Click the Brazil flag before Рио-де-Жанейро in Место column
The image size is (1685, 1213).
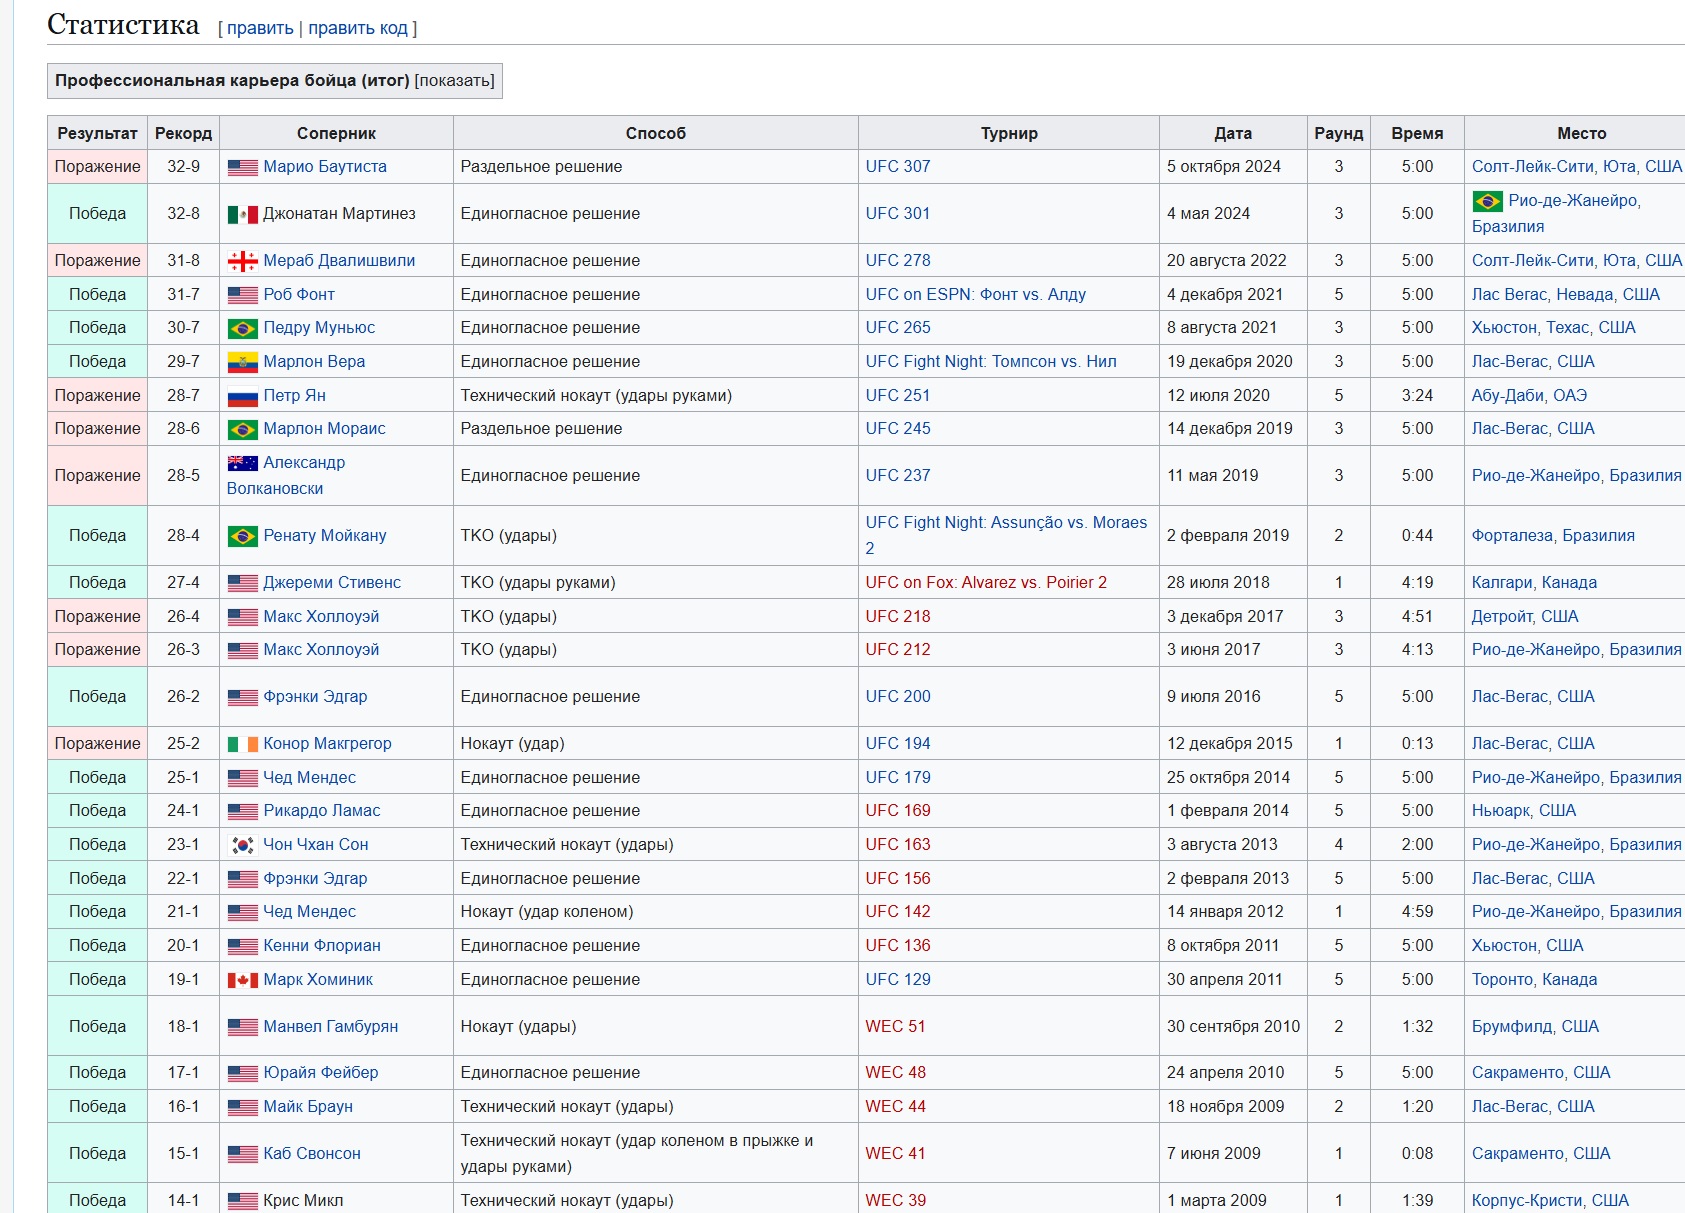(1488, 201)
